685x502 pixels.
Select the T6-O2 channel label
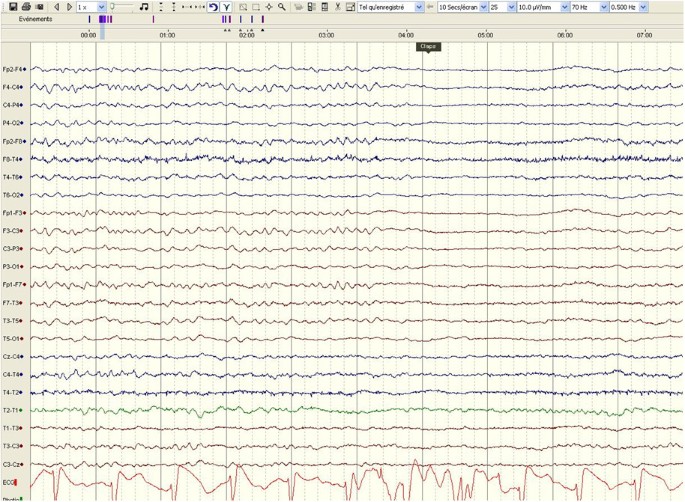(13, 195)
